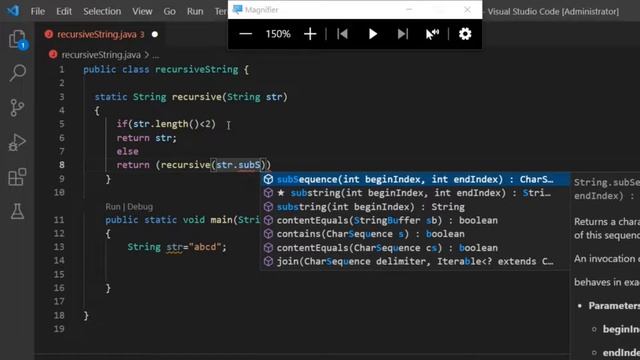This screenshot has width=640, height=360.
Task: Click line number 8 in gutter
Action: (x=62, y=165)
